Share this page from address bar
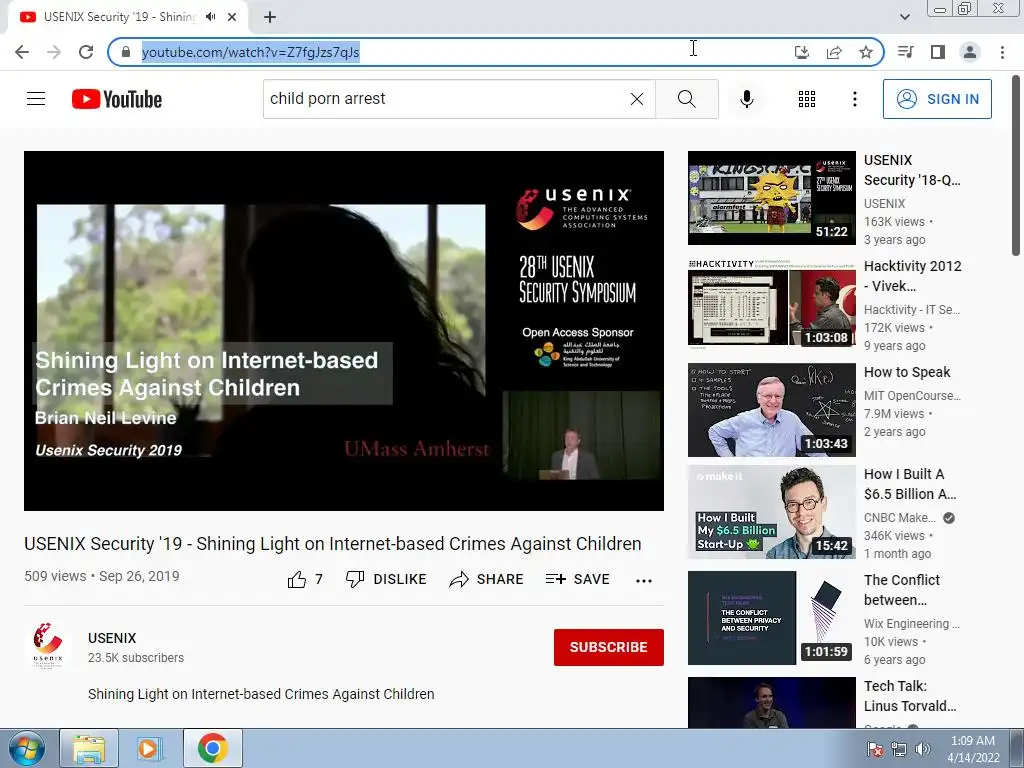This screenshot has width=1024, height=768. [x=834, y=52]
